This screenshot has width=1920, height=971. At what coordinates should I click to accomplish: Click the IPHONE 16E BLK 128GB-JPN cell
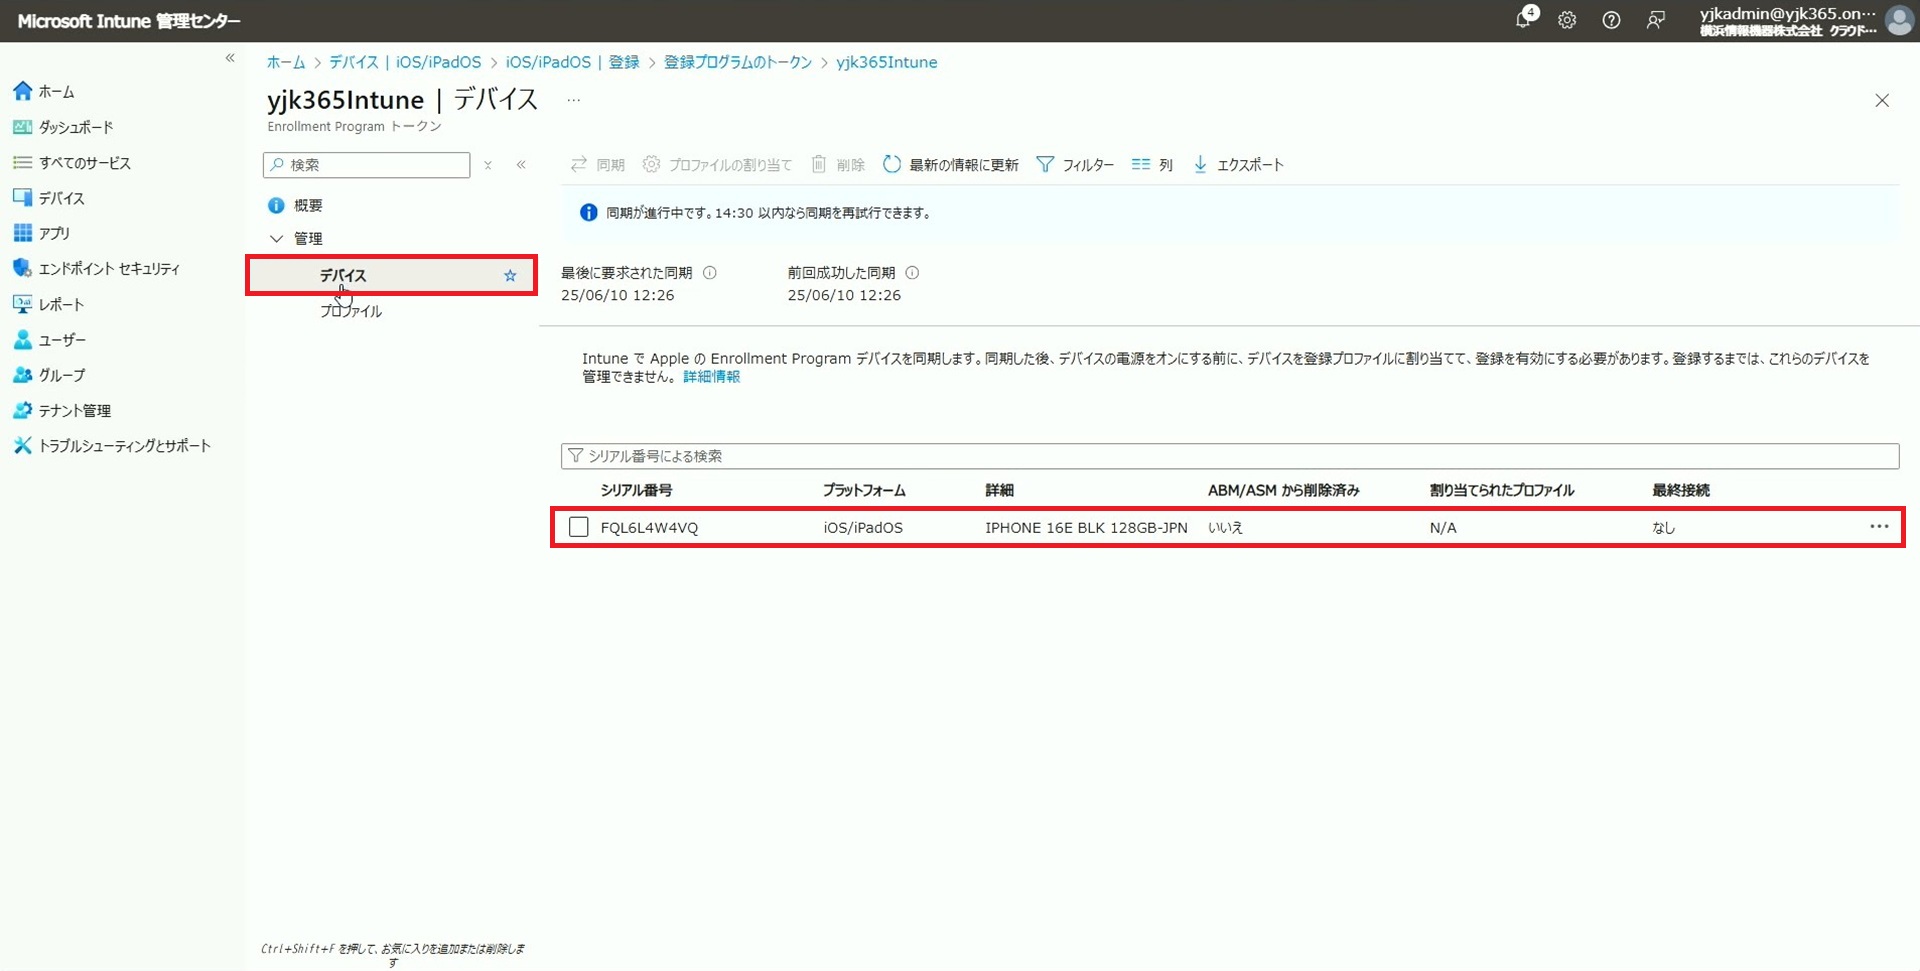pos(1086,528)
